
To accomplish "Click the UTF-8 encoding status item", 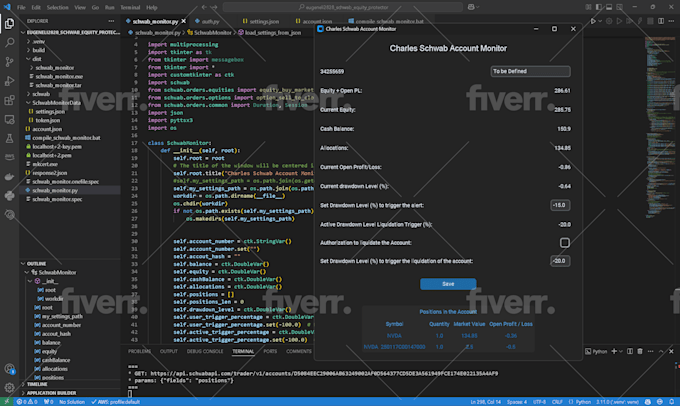I will [x=539, y=402].
